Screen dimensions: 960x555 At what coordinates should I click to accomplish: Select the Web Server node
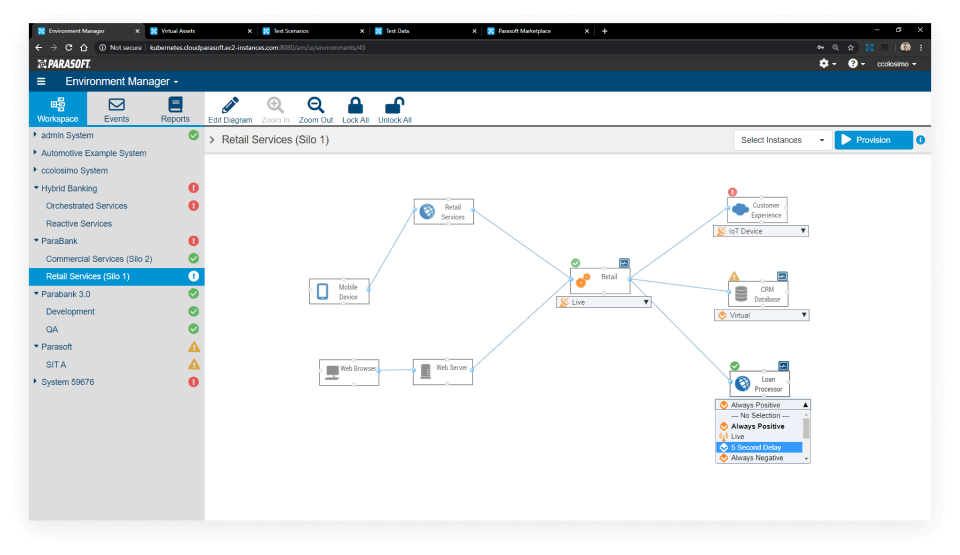(443, 371)
